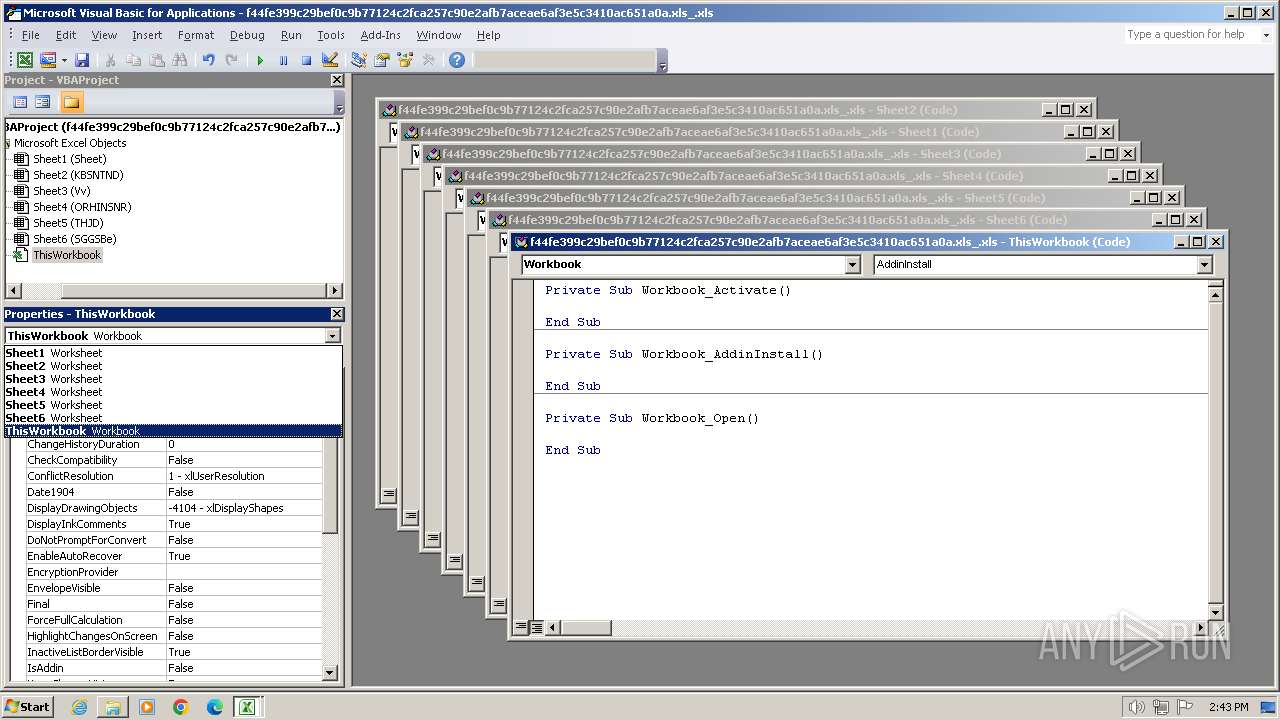Choose ThisWorkbook Workbook in dropdown list
Viewport: 1280px width, 720px height.
(x=173, y=431)
